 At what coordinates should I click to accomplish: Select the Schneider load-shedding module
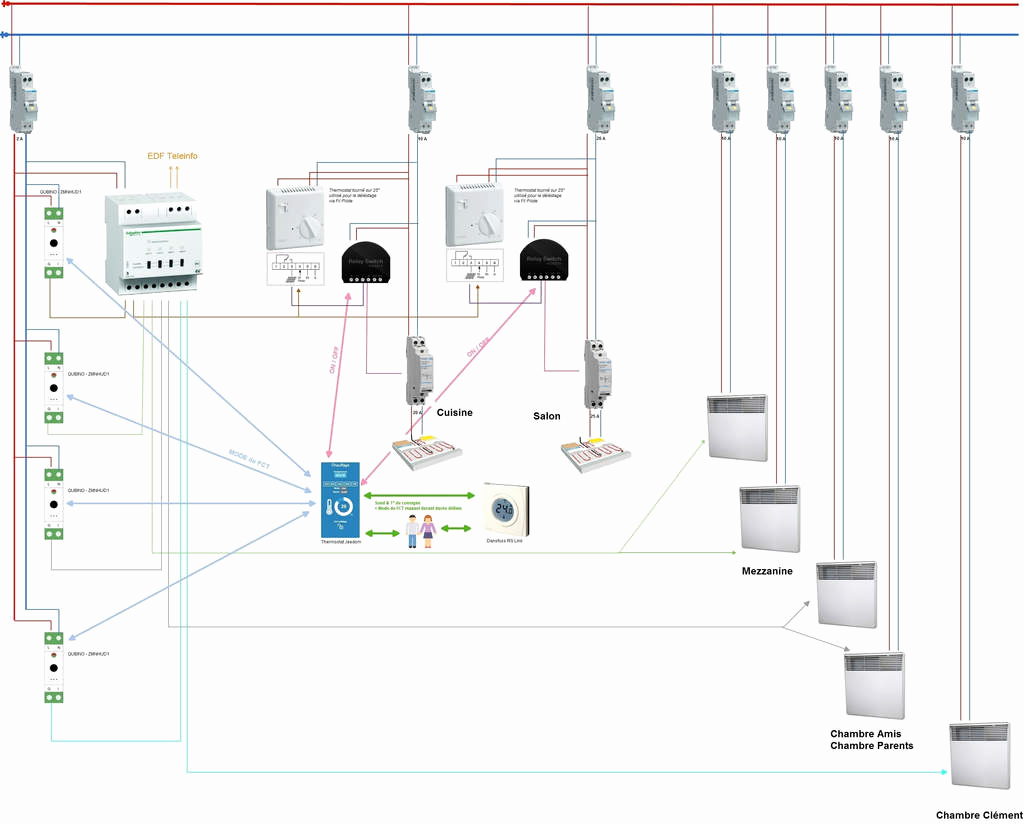pyautogui.click(x=153, y=244)
